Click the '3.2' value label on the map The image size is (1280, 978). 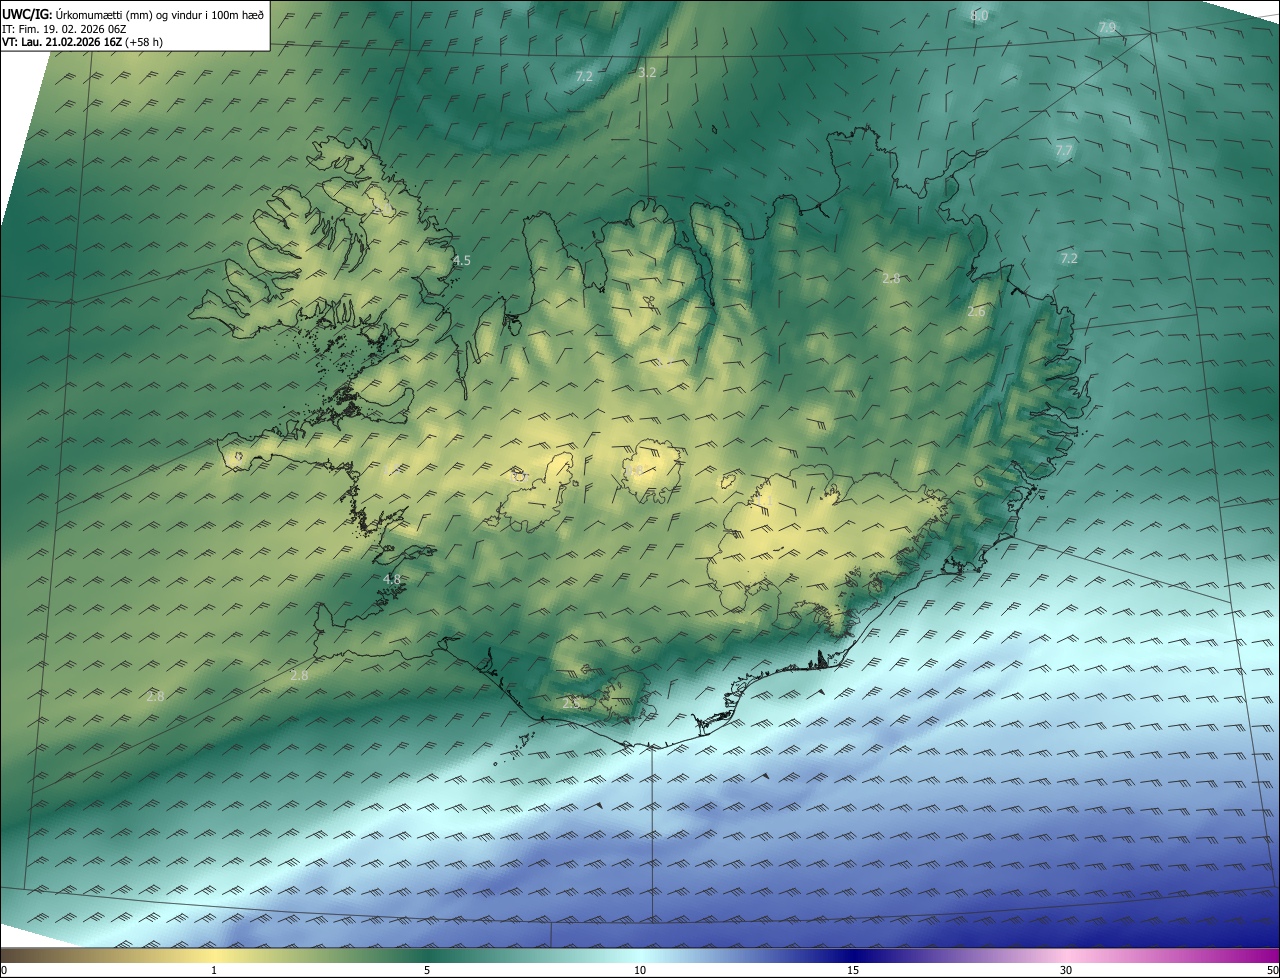tap(647, 72)
